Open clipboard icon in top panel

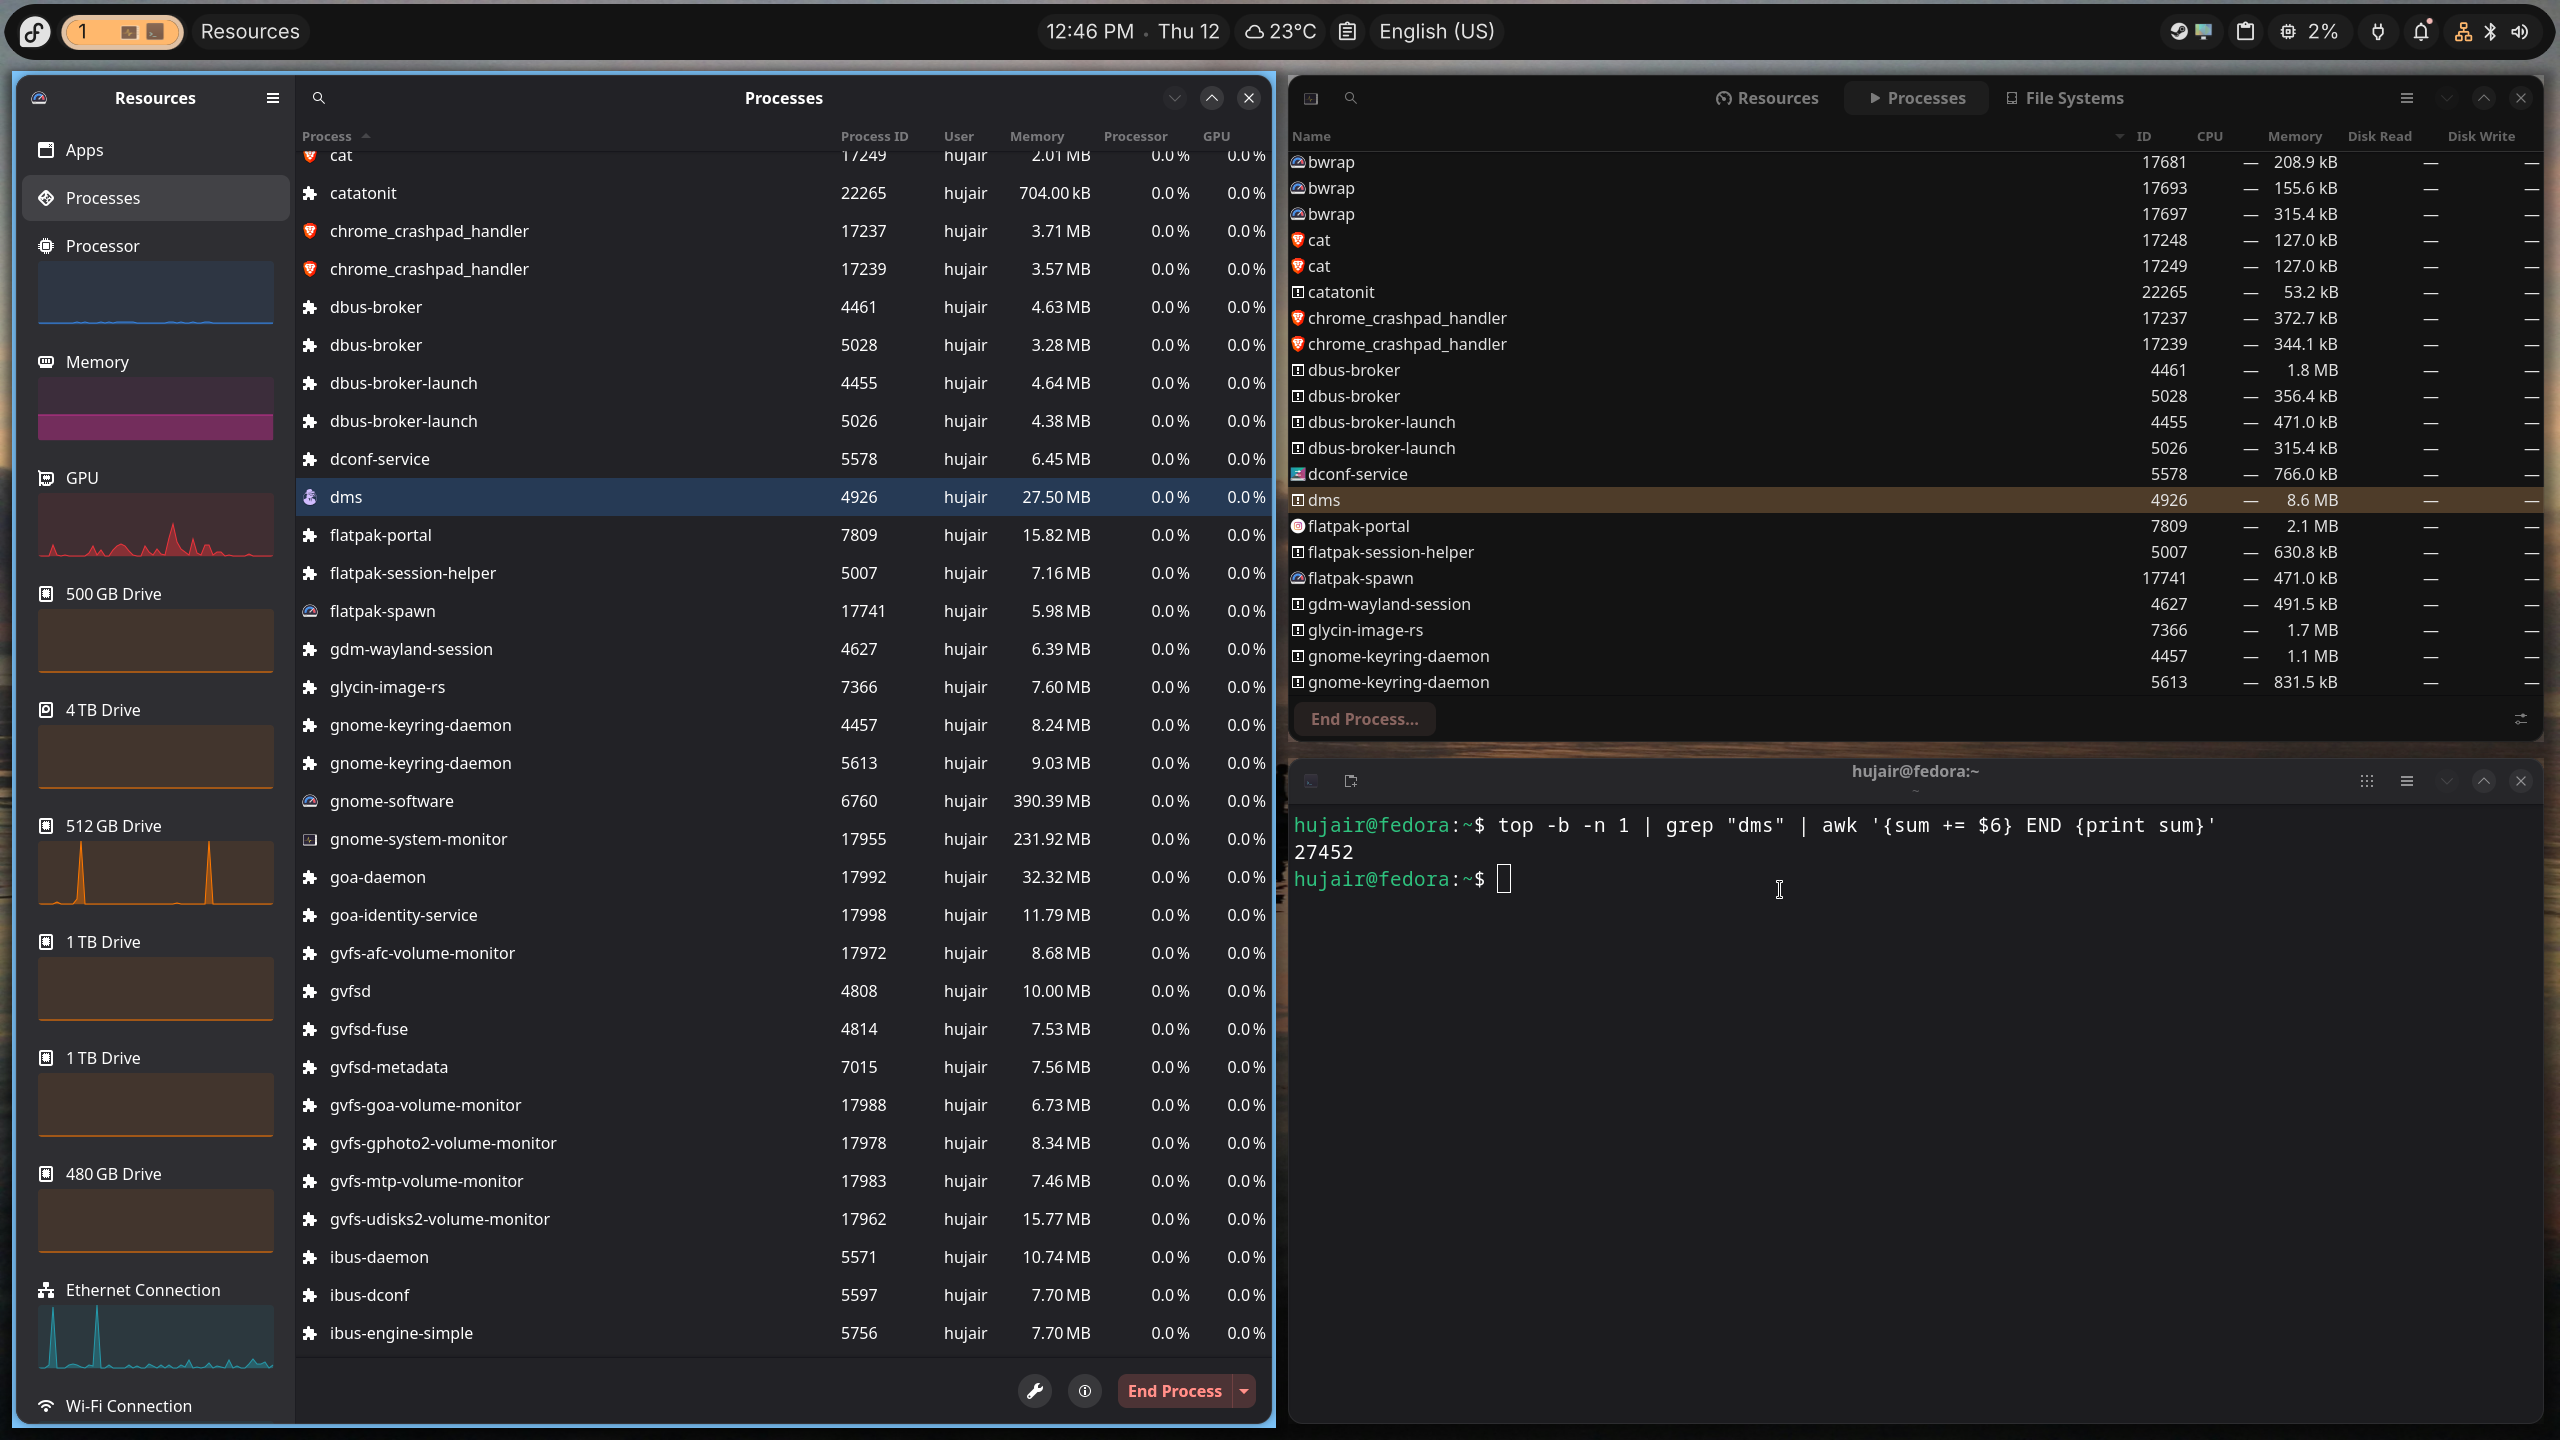(x=2245, y=32)
